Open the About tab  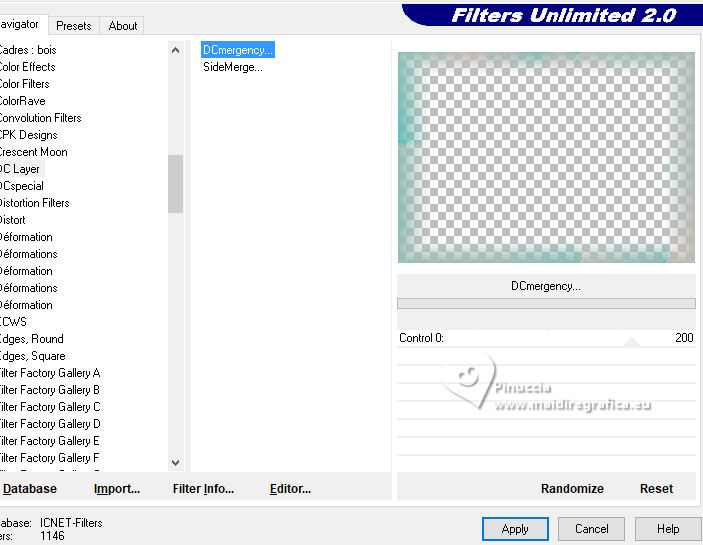click(x=122, y=26)
